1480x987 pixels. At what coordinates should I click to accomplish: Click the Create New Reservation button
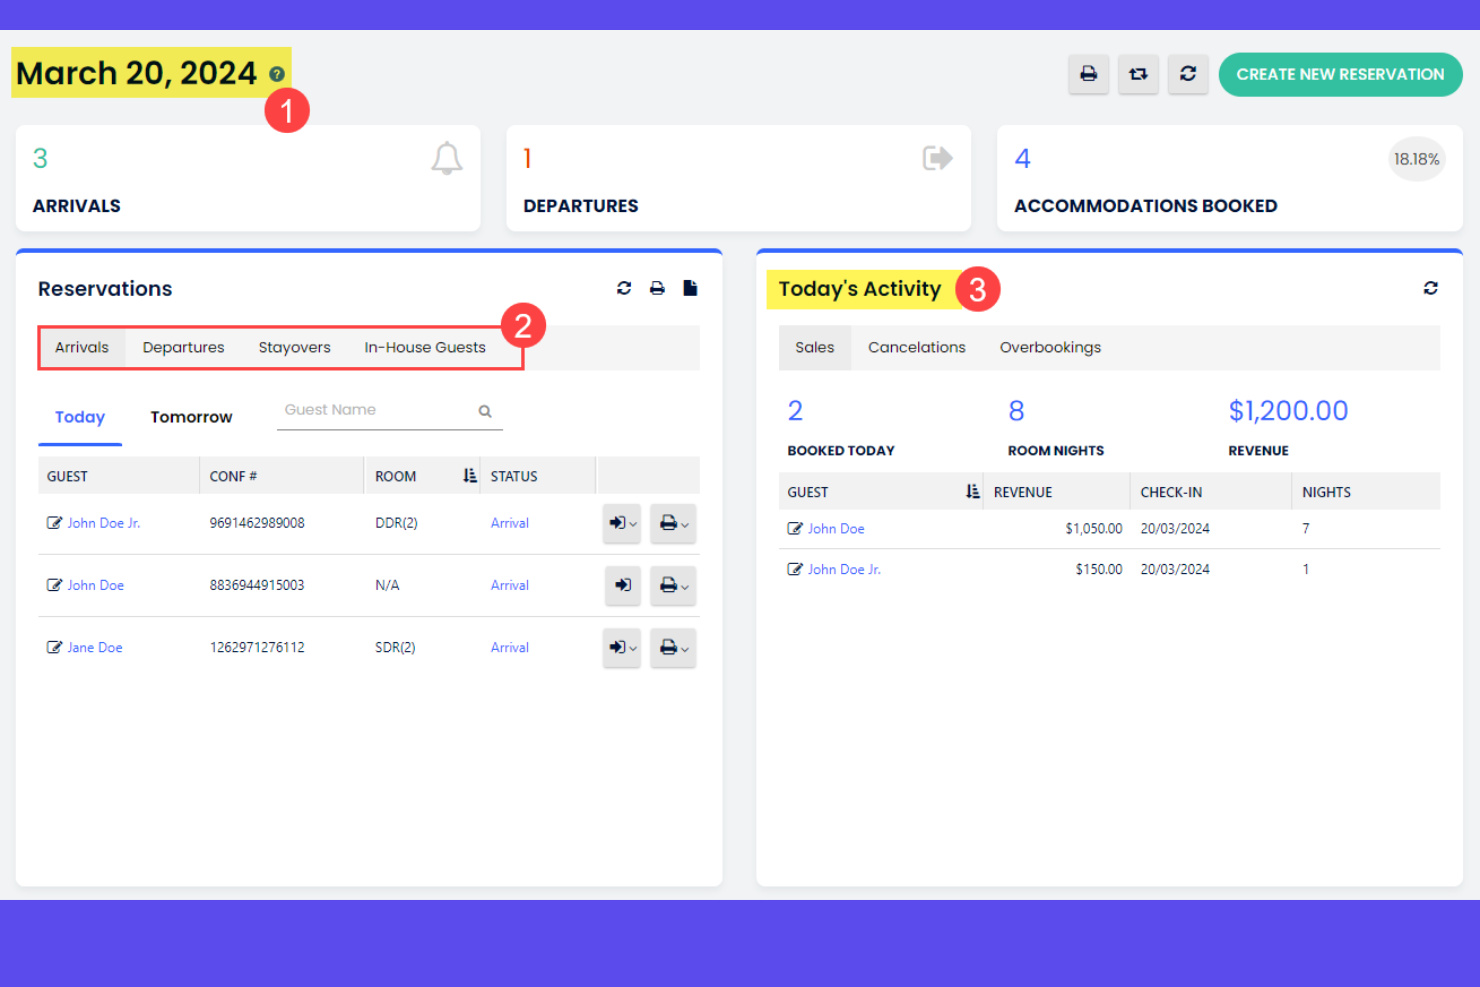pyautogui.click(x=1340, y=74)
